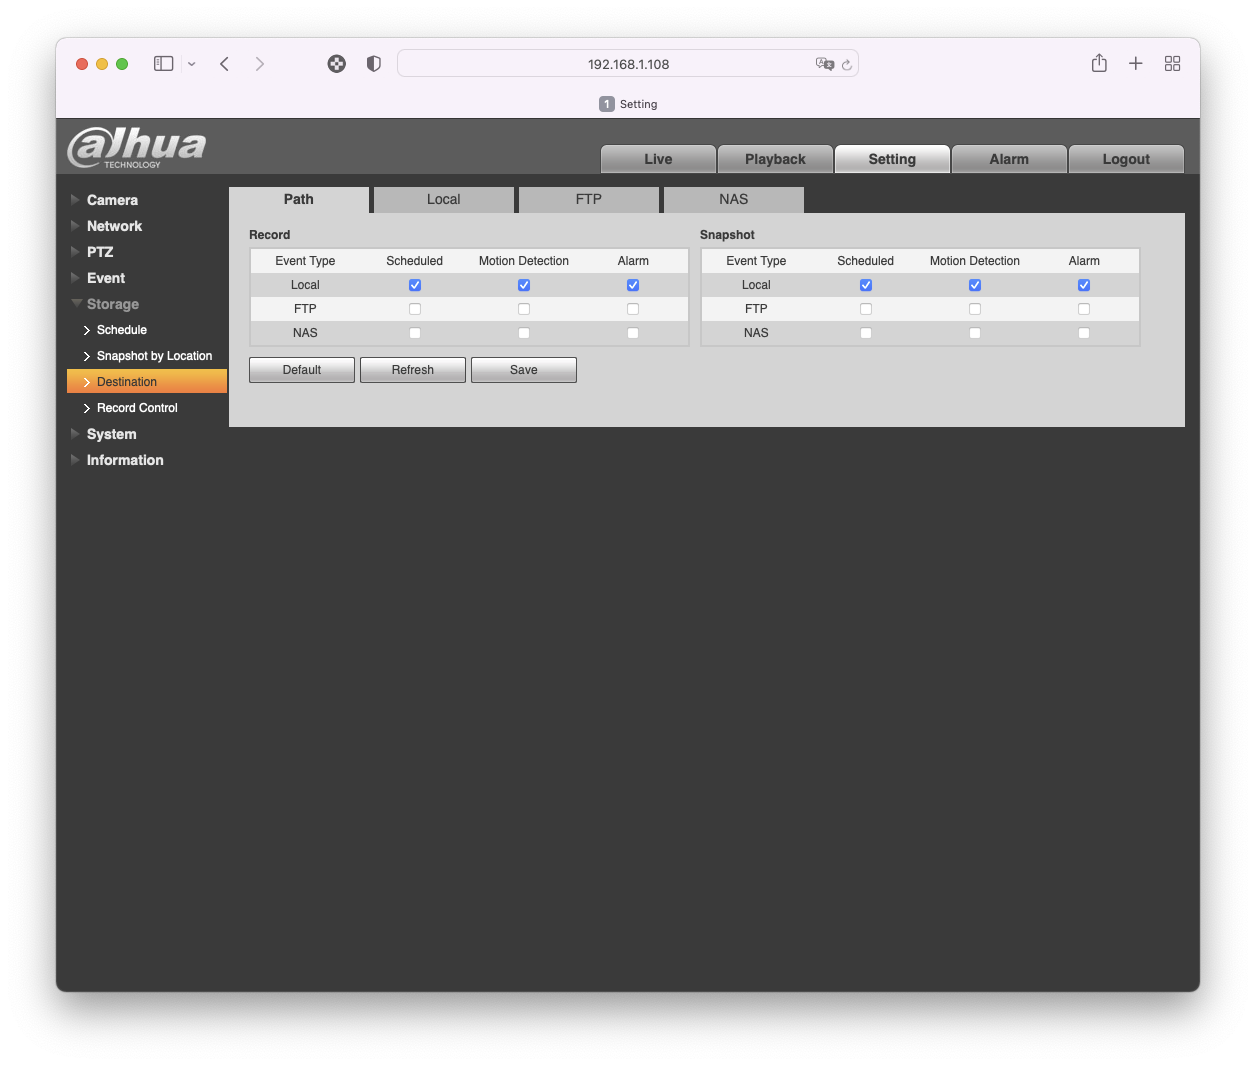Screen dimensions: 1256x1066
Task: Switch to the FTP tab
Action: click(x=589, y=200)
